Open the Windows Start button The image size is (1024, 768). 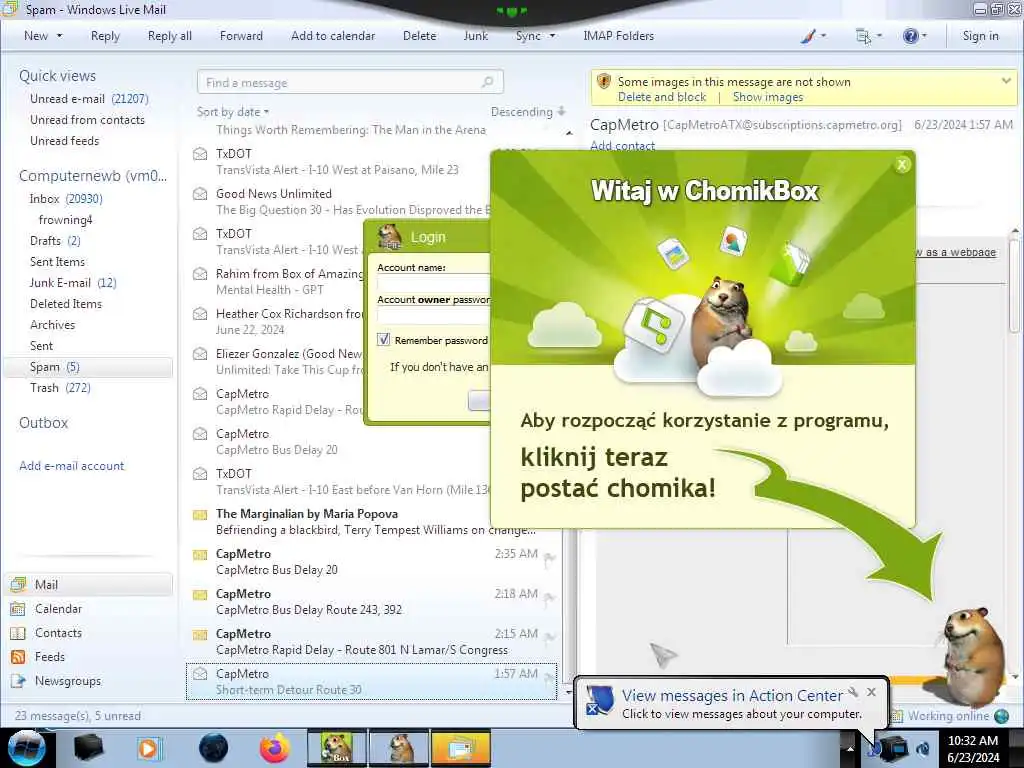(27, 748)
